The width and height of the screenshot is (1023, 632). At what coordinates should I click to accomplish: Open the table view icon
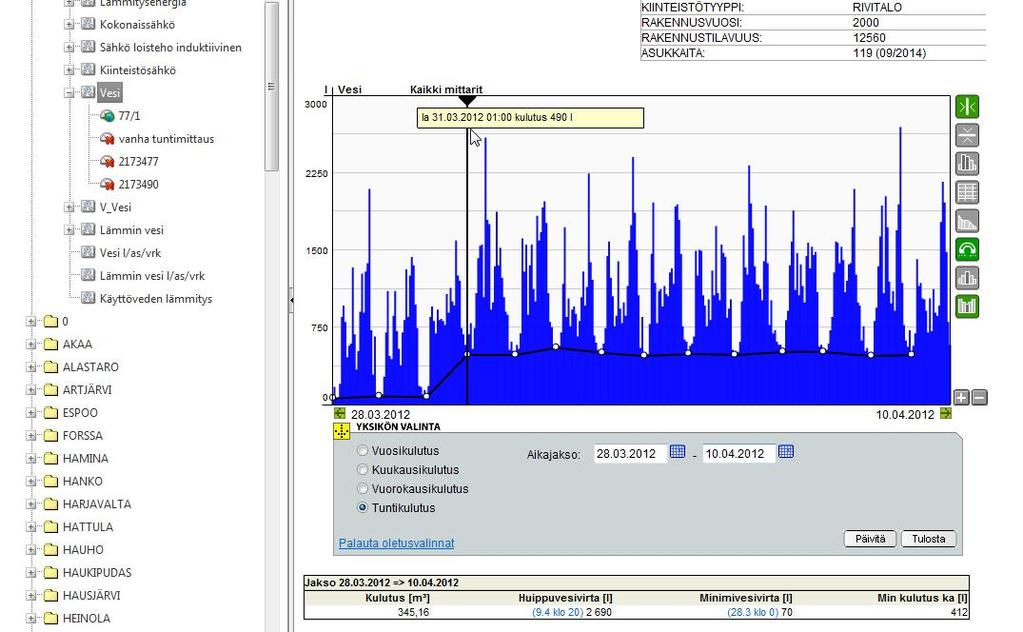coord(967,192)
